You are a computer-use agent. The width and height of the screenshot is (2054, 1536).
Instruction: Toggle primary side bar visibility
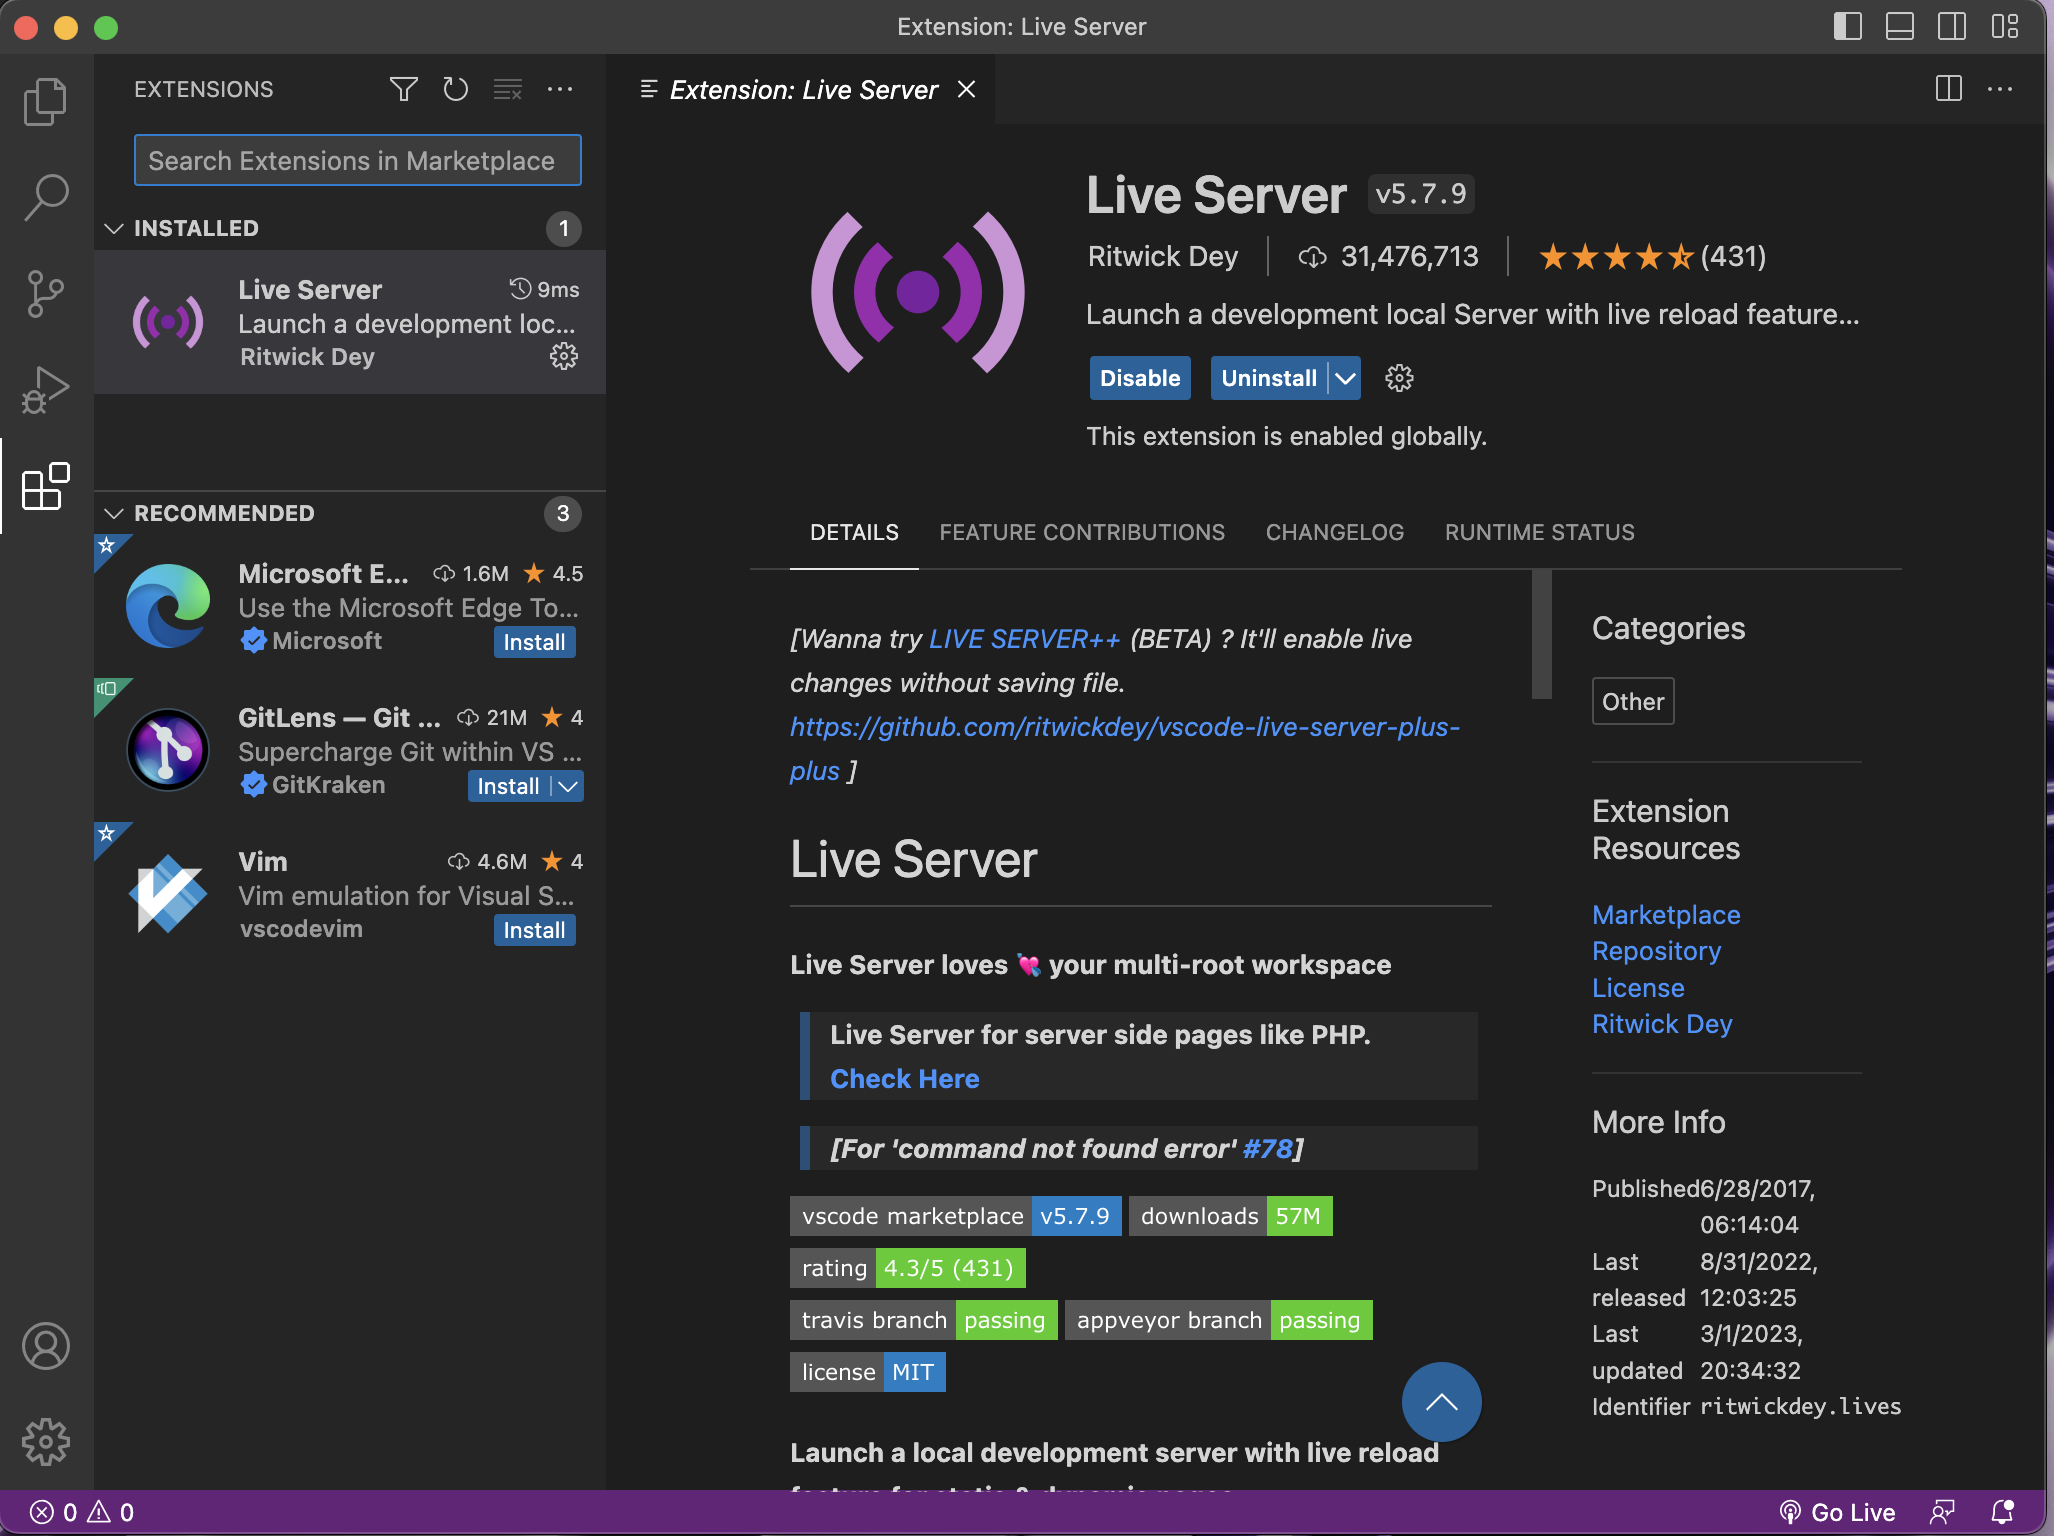pos(1848,26)
